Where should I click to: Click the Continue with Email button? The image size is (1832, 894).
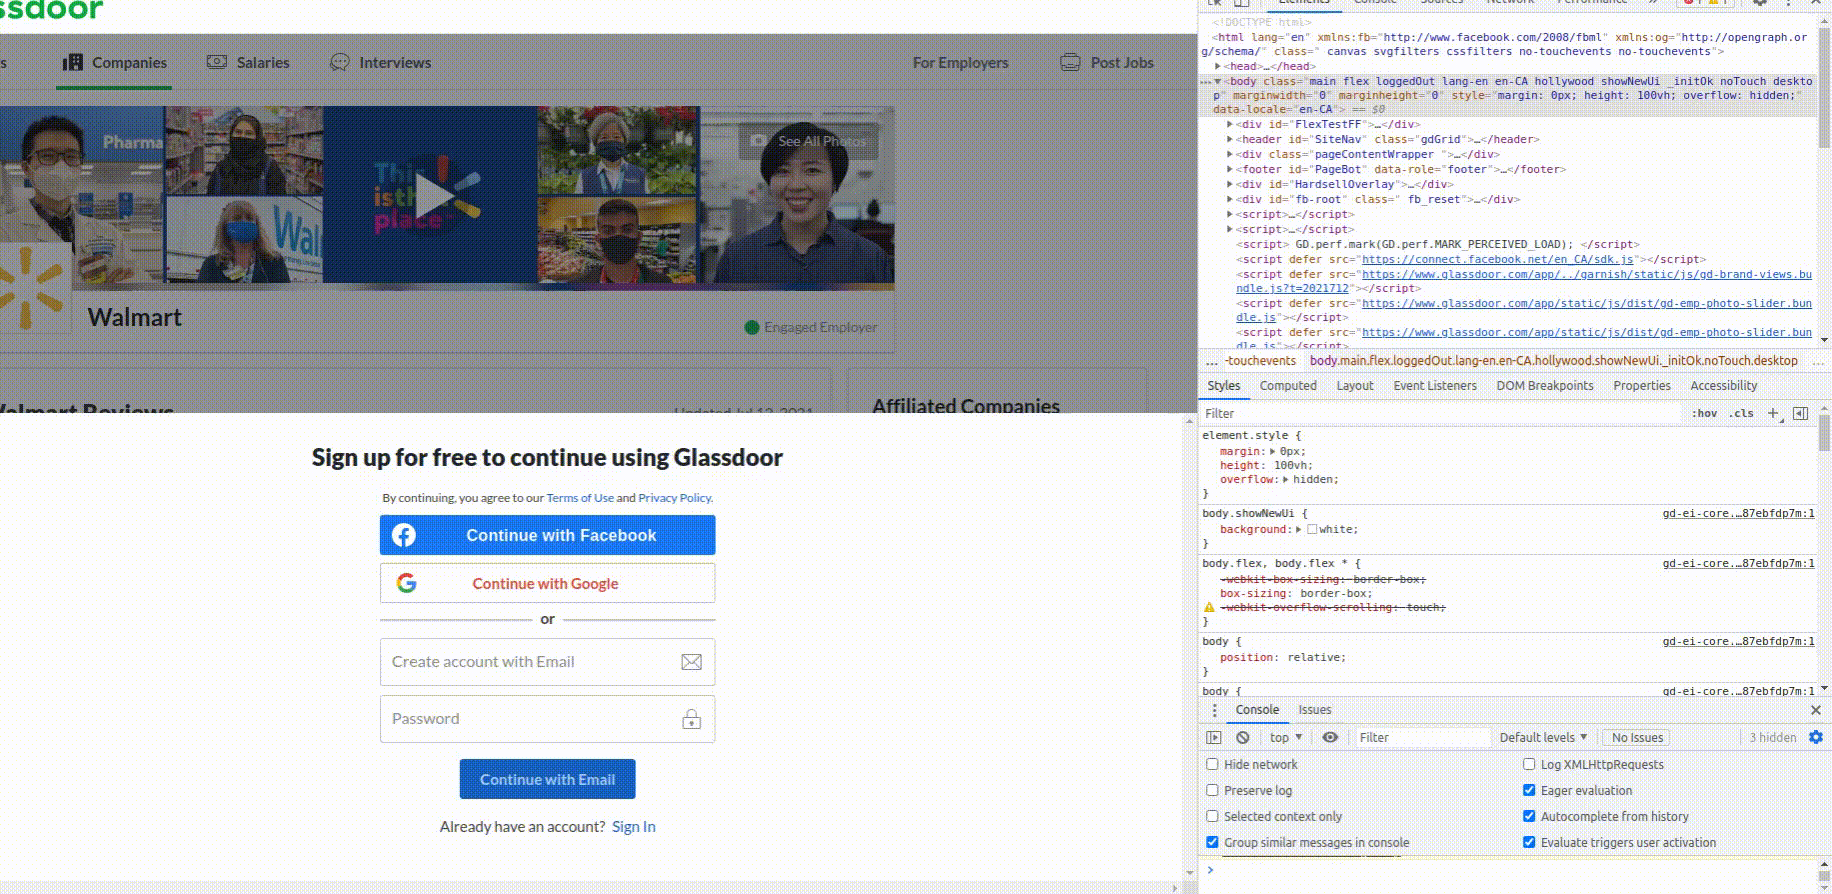point(547,779)
